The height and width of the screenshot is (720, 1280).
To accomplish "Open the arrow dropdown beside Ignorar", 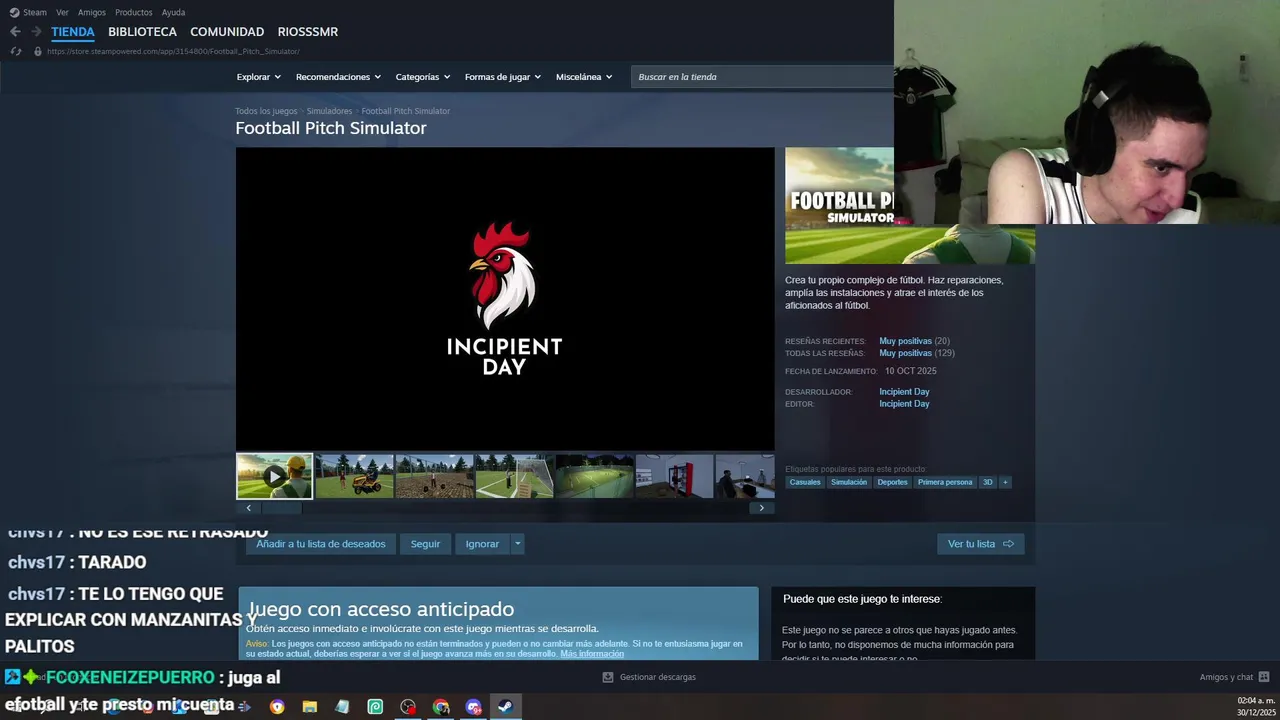I will click(517, 544).
